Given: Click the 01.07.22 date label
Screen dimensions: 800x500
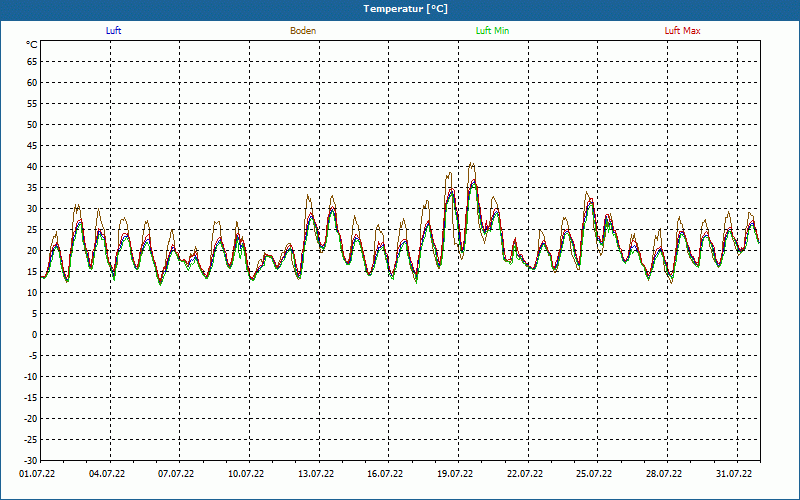Looking at the screenshot, I should coord(37,474).
